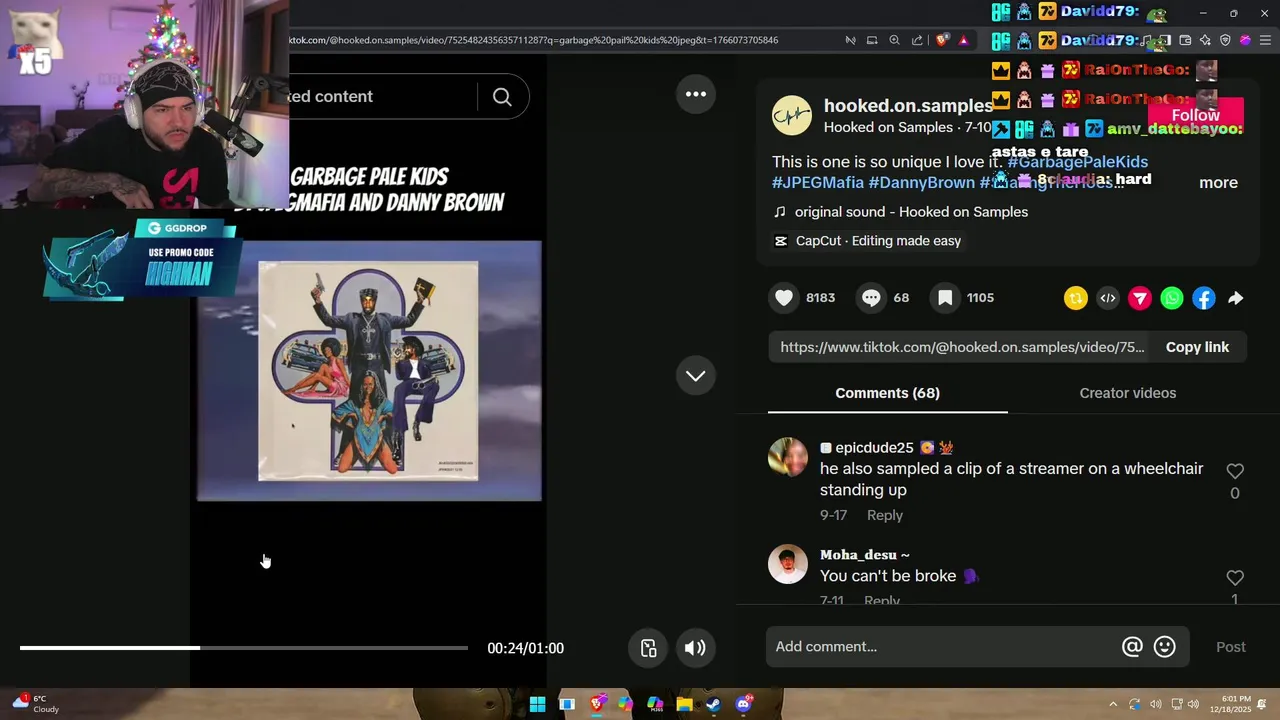Click the yellow repost icon

point(1076,298)
